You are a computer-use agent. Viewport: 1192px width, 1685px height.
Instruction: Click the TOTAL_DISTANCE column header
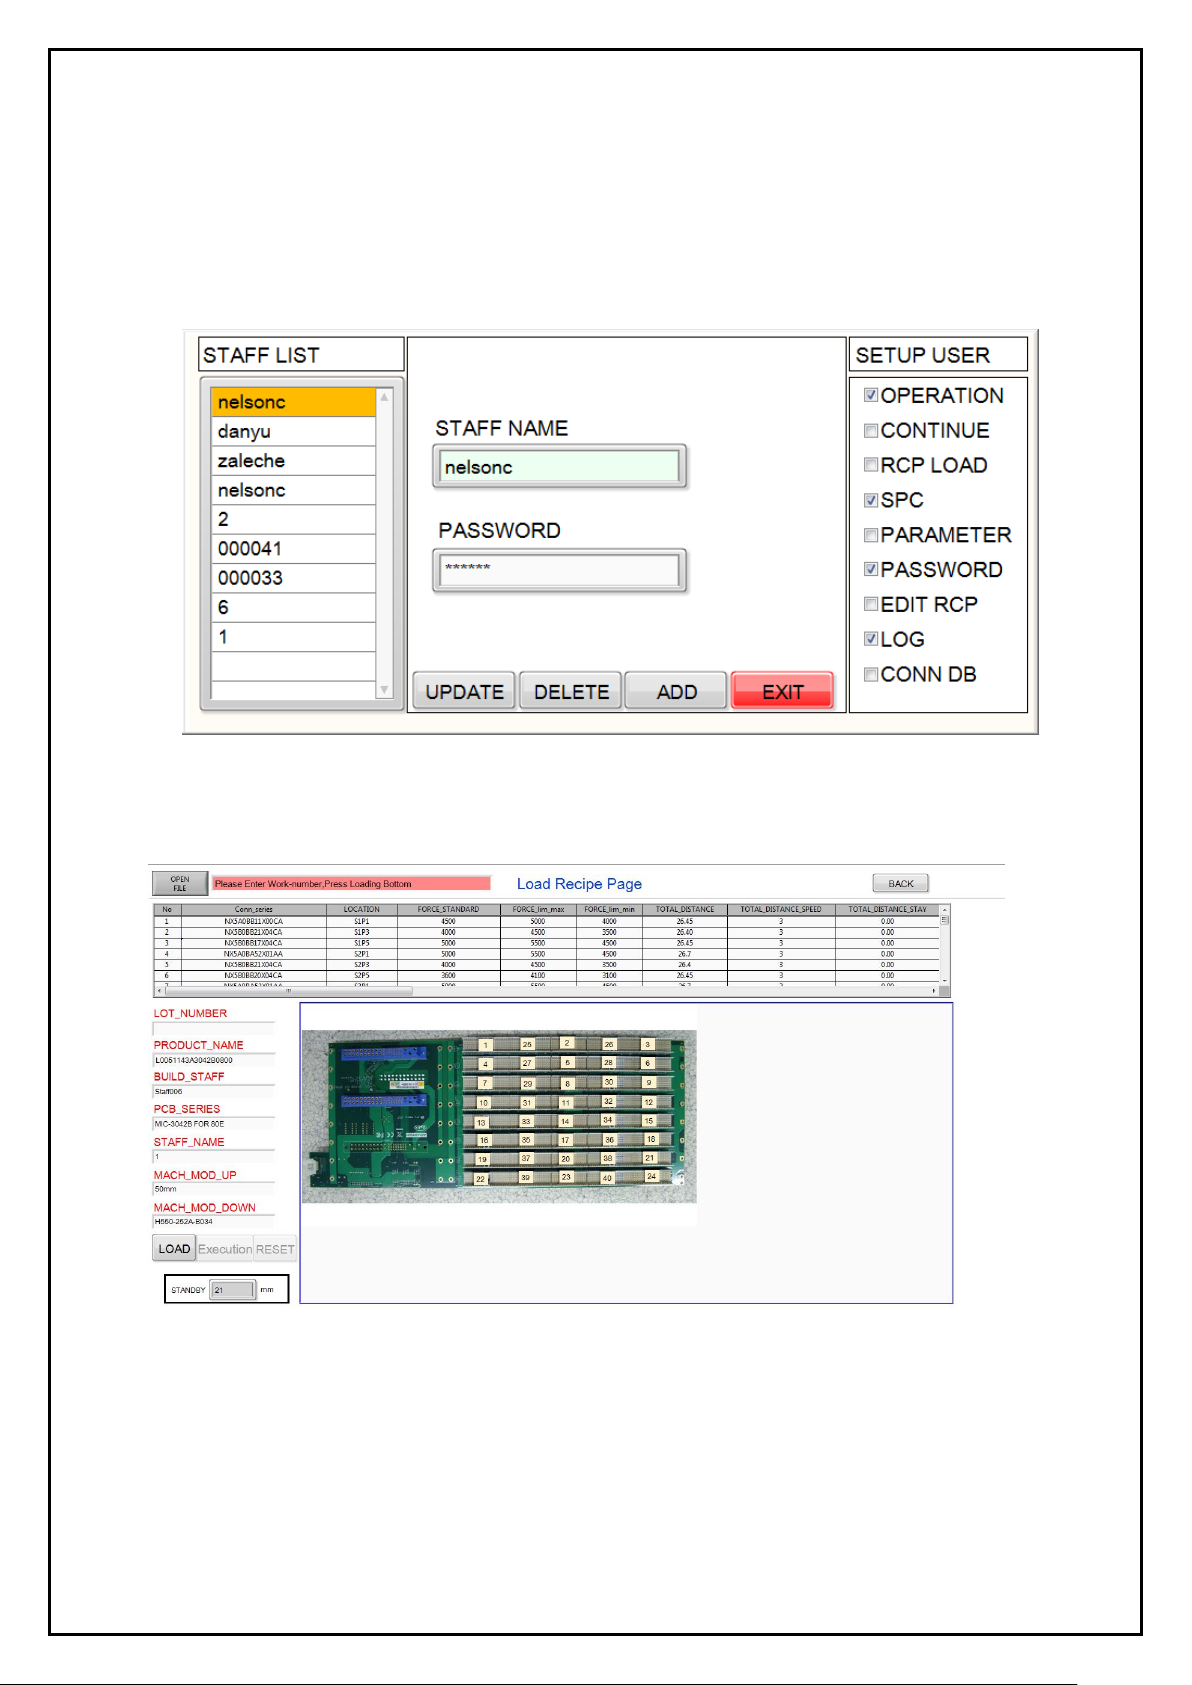pos(685,910)
